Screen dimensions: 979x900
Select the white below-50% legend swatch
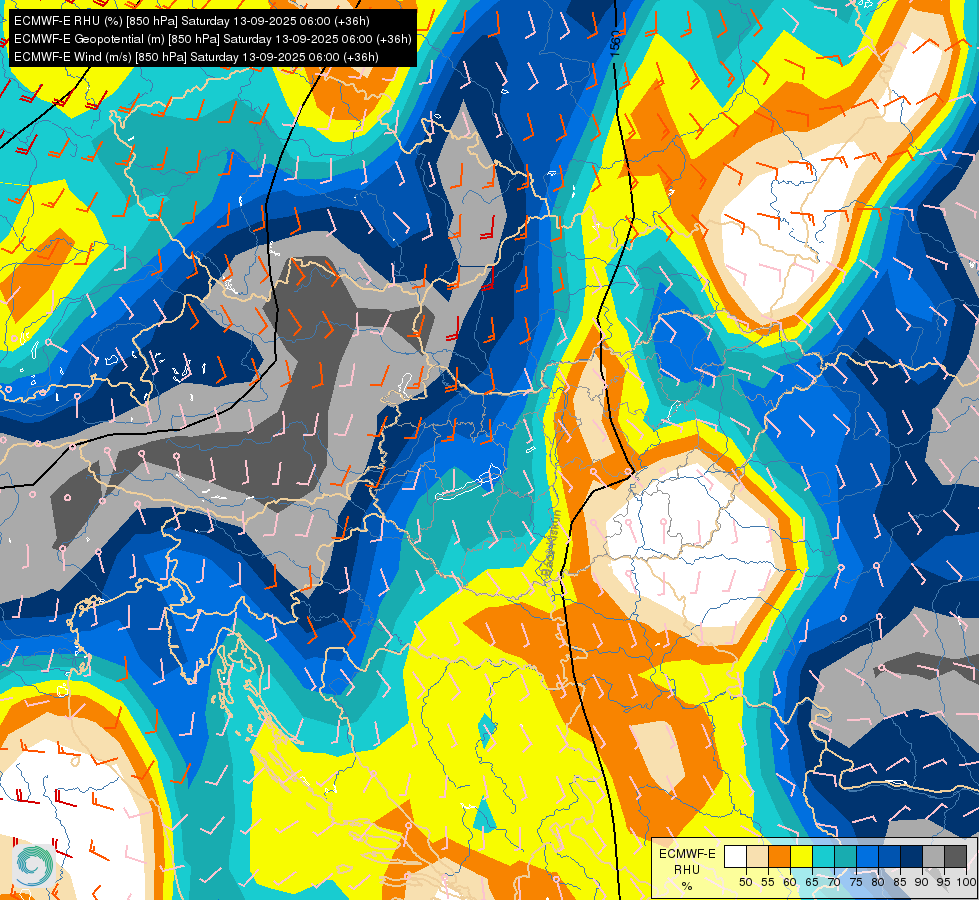point(735,857)
